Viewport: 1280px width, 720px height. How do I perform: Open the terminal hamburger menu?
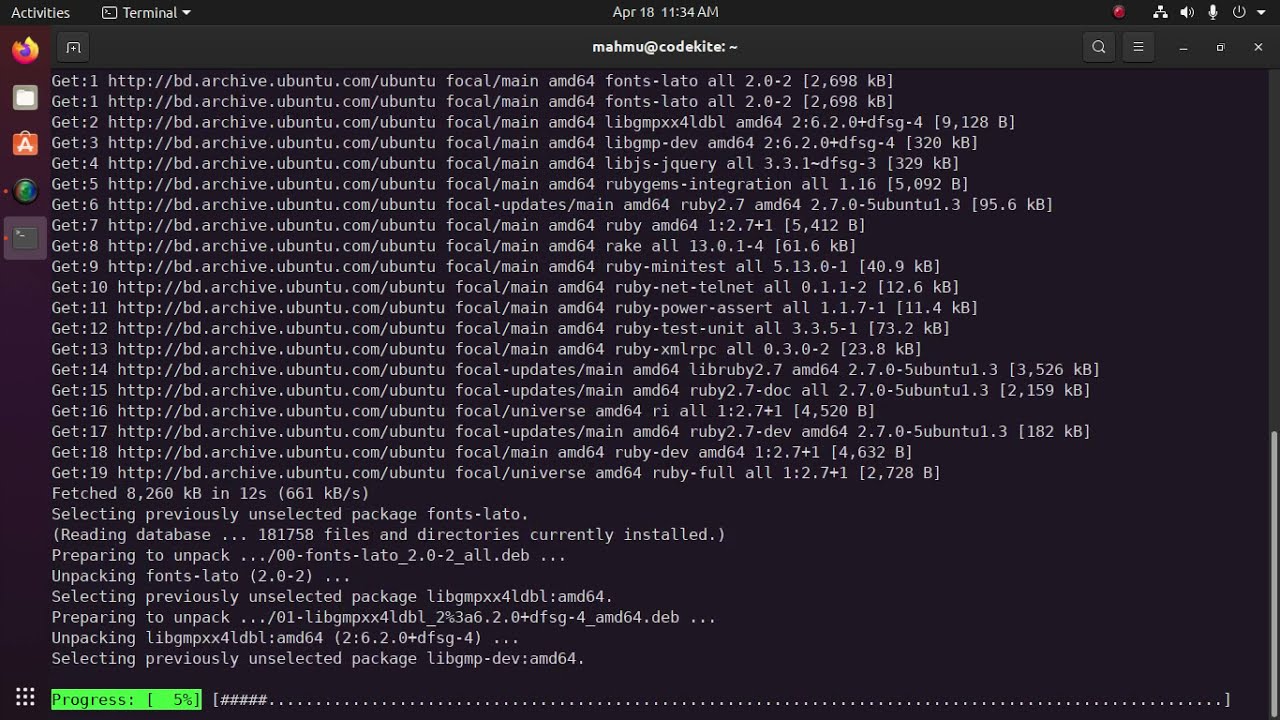tap(1138, 47)
